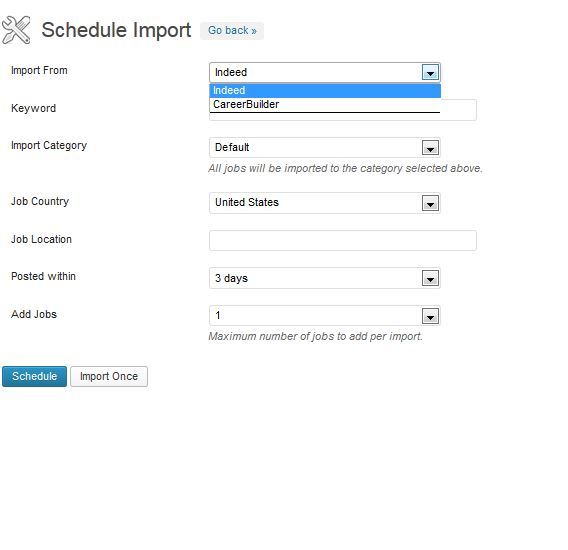Click the Schedule Import page heading
Image resolution: width=568 pixels, height=550 pixels.
tap(116, 30)
